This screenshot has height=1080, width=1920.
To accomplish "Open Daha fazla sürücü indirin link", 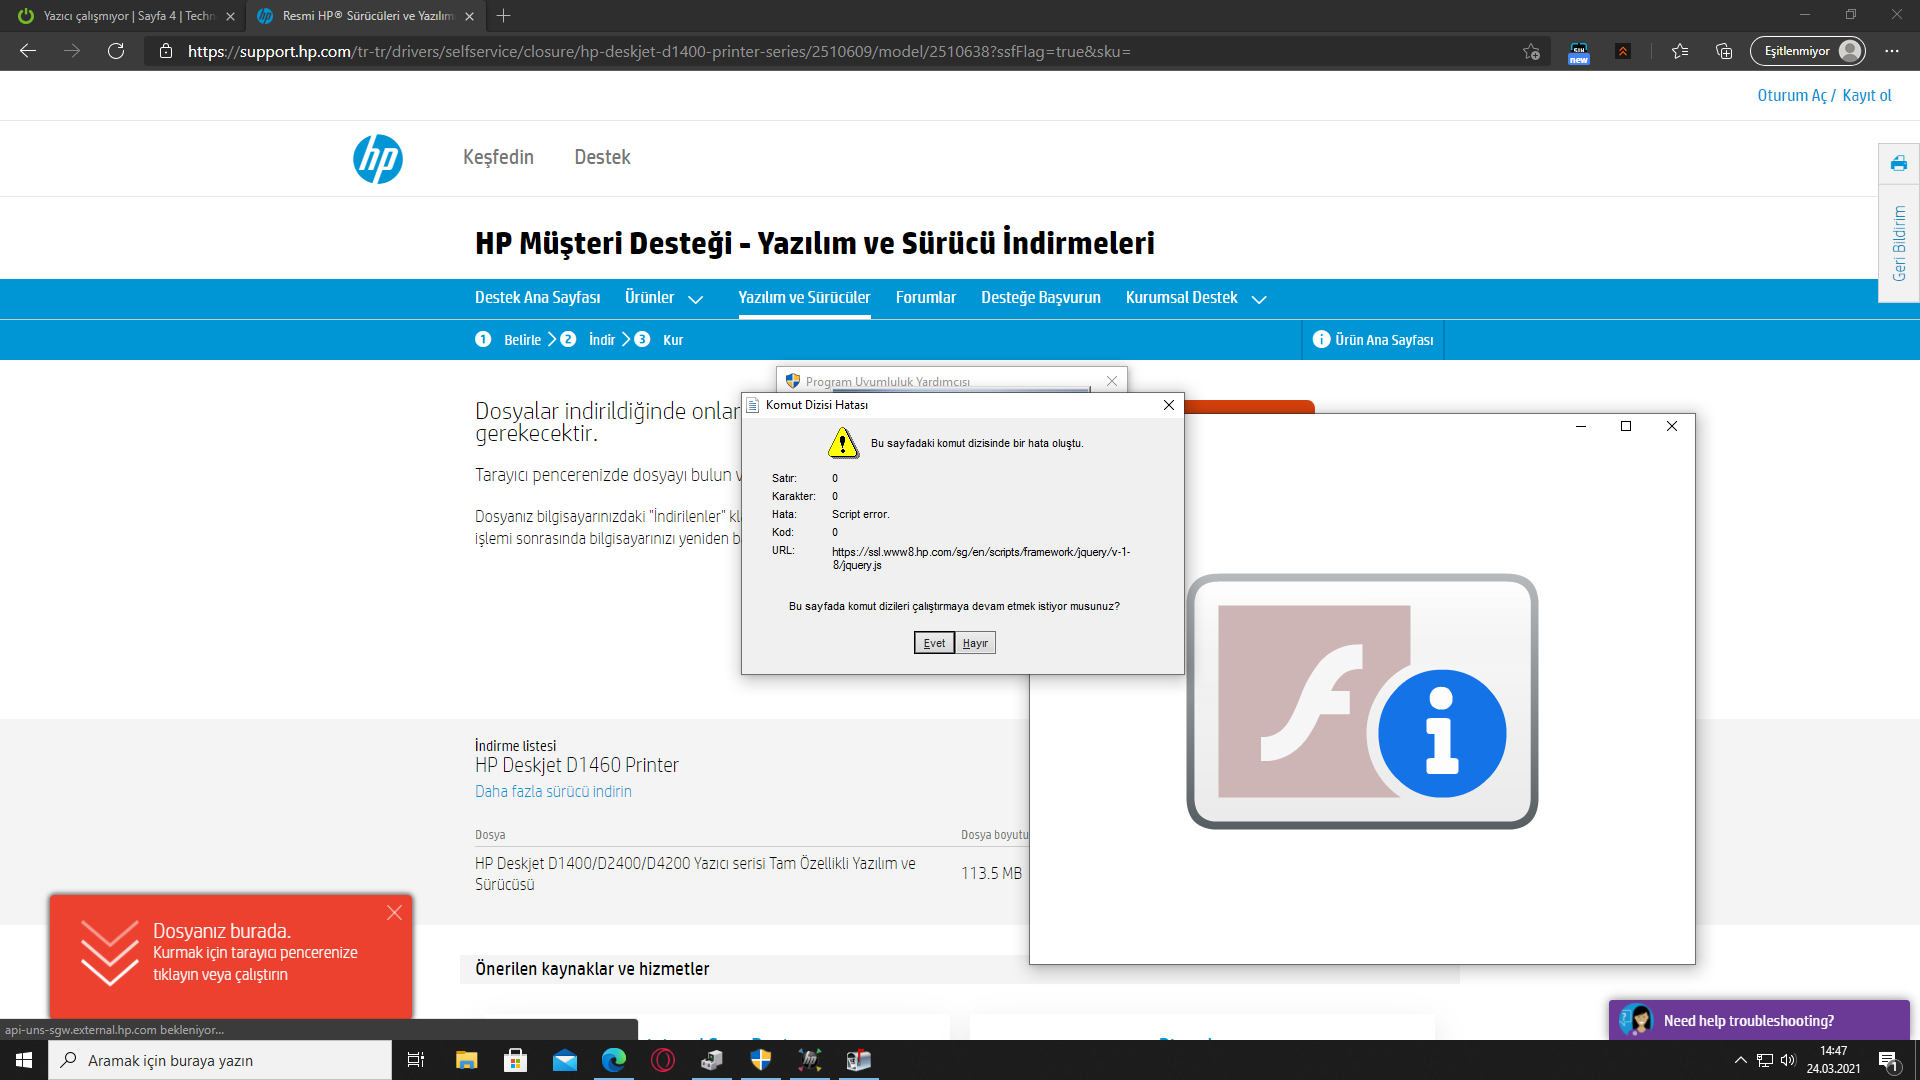I will (553, 791).
